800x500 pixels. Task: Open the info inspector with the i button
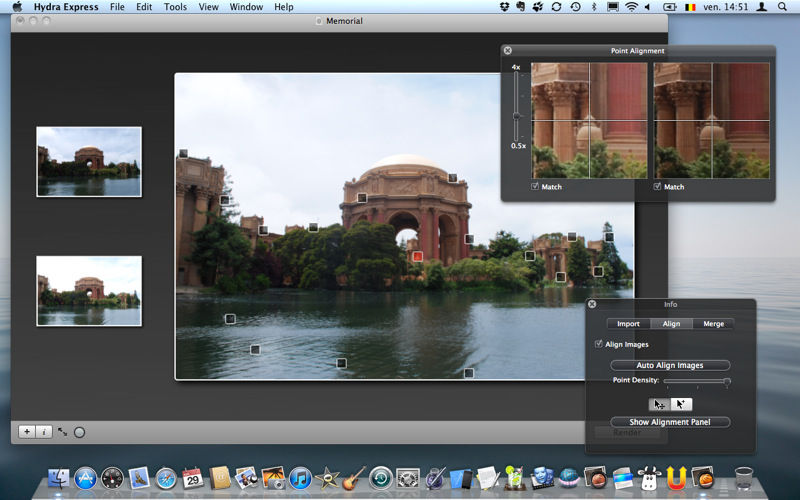click(44, 432)
